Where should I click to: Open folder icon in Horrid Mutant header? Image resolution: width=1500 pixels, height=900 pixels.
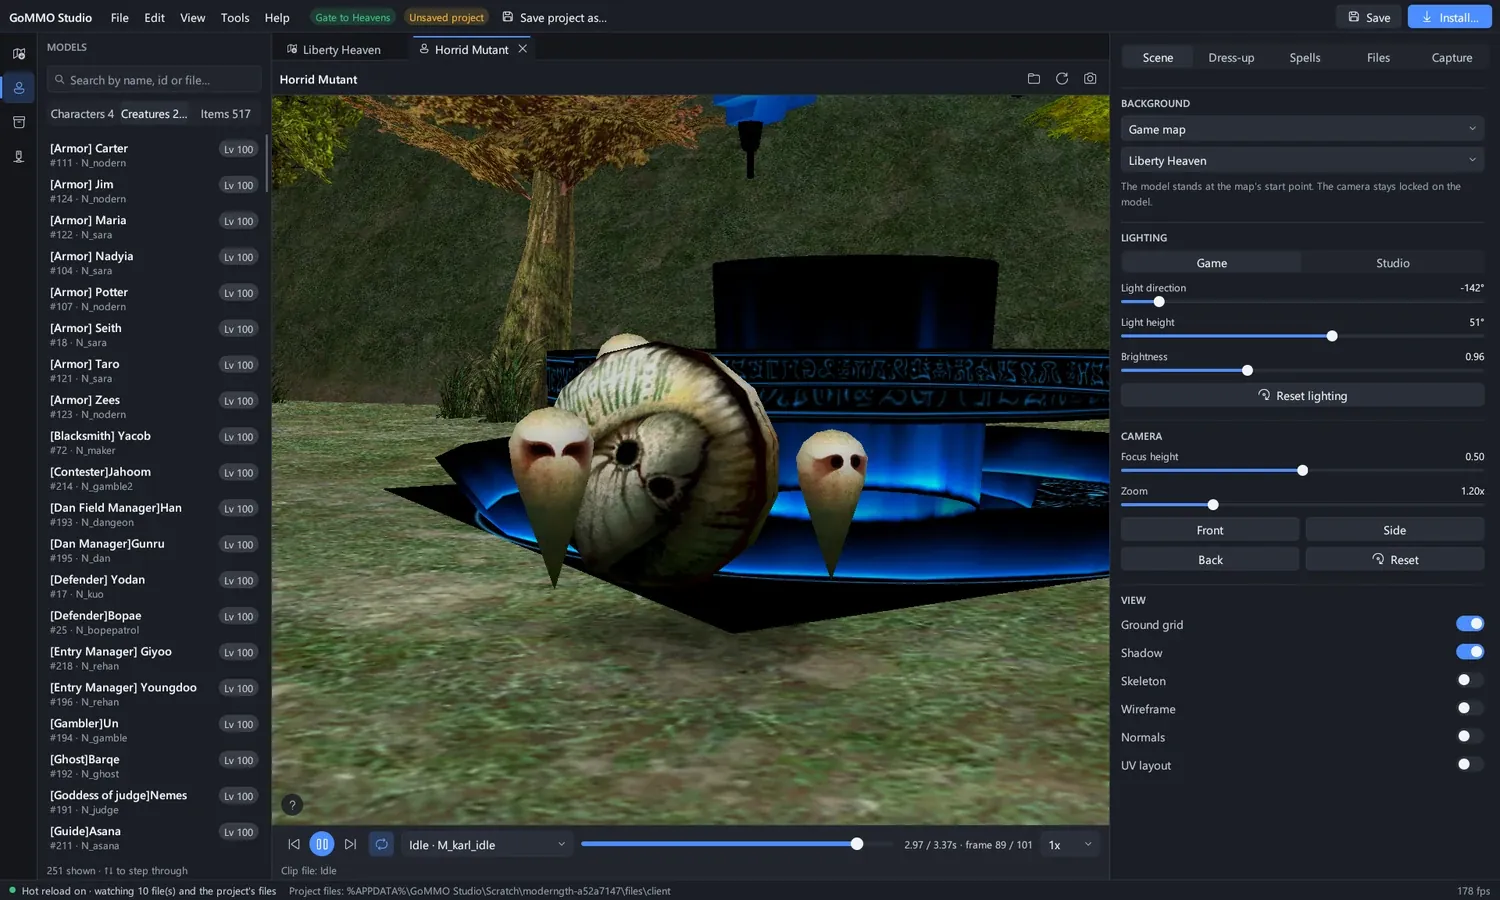1034,79
